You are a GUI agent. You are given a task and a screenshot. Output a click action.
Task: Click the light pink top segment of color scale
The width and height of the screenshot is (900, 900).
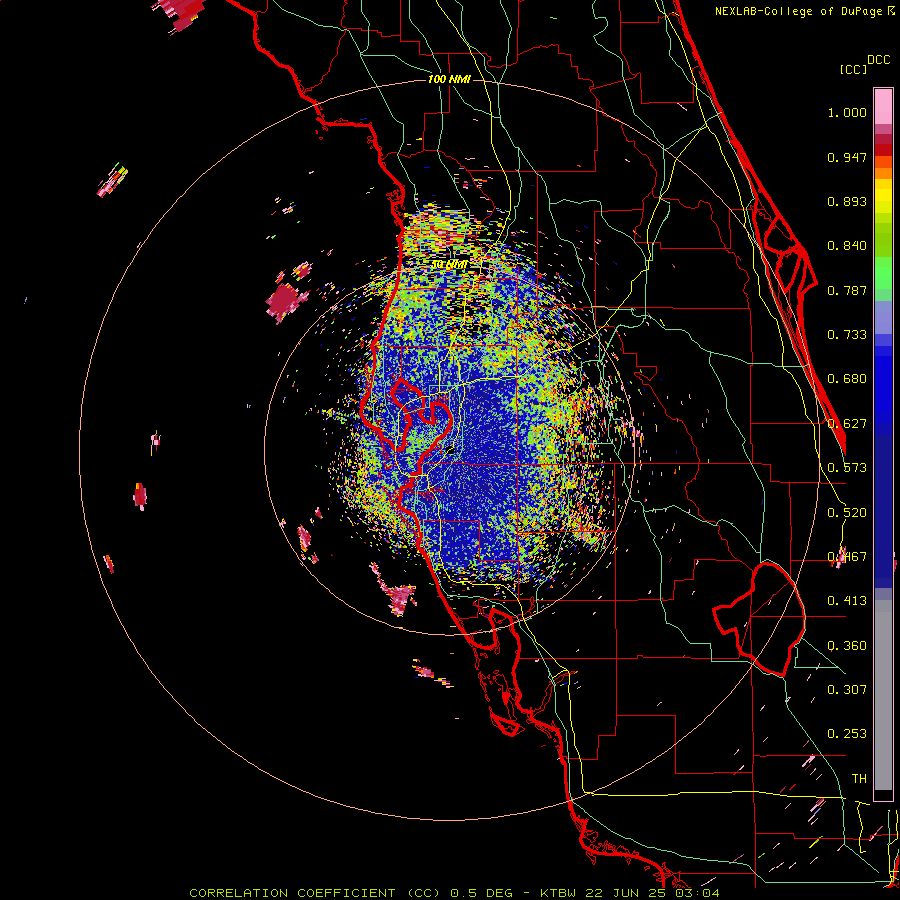point(883,107)
